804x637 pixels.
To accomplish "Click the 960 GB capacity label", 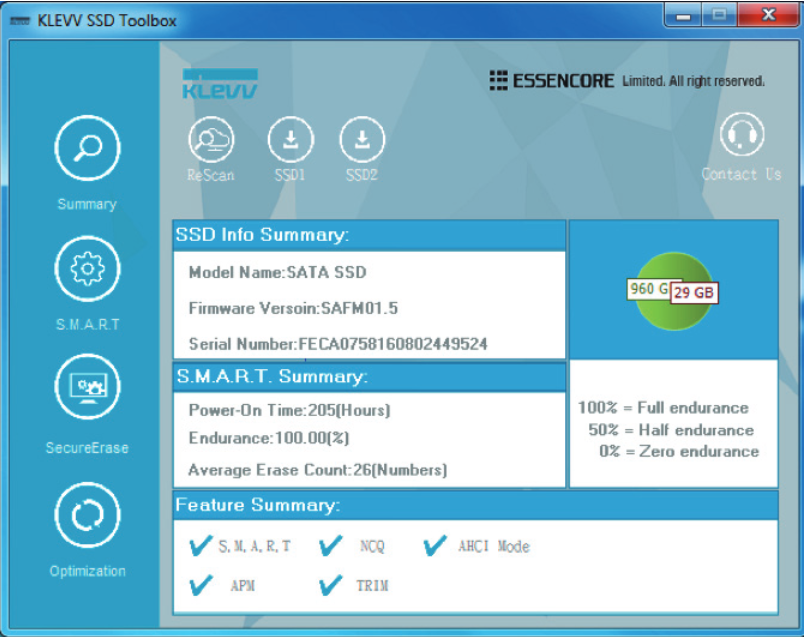I will [648, 289].
